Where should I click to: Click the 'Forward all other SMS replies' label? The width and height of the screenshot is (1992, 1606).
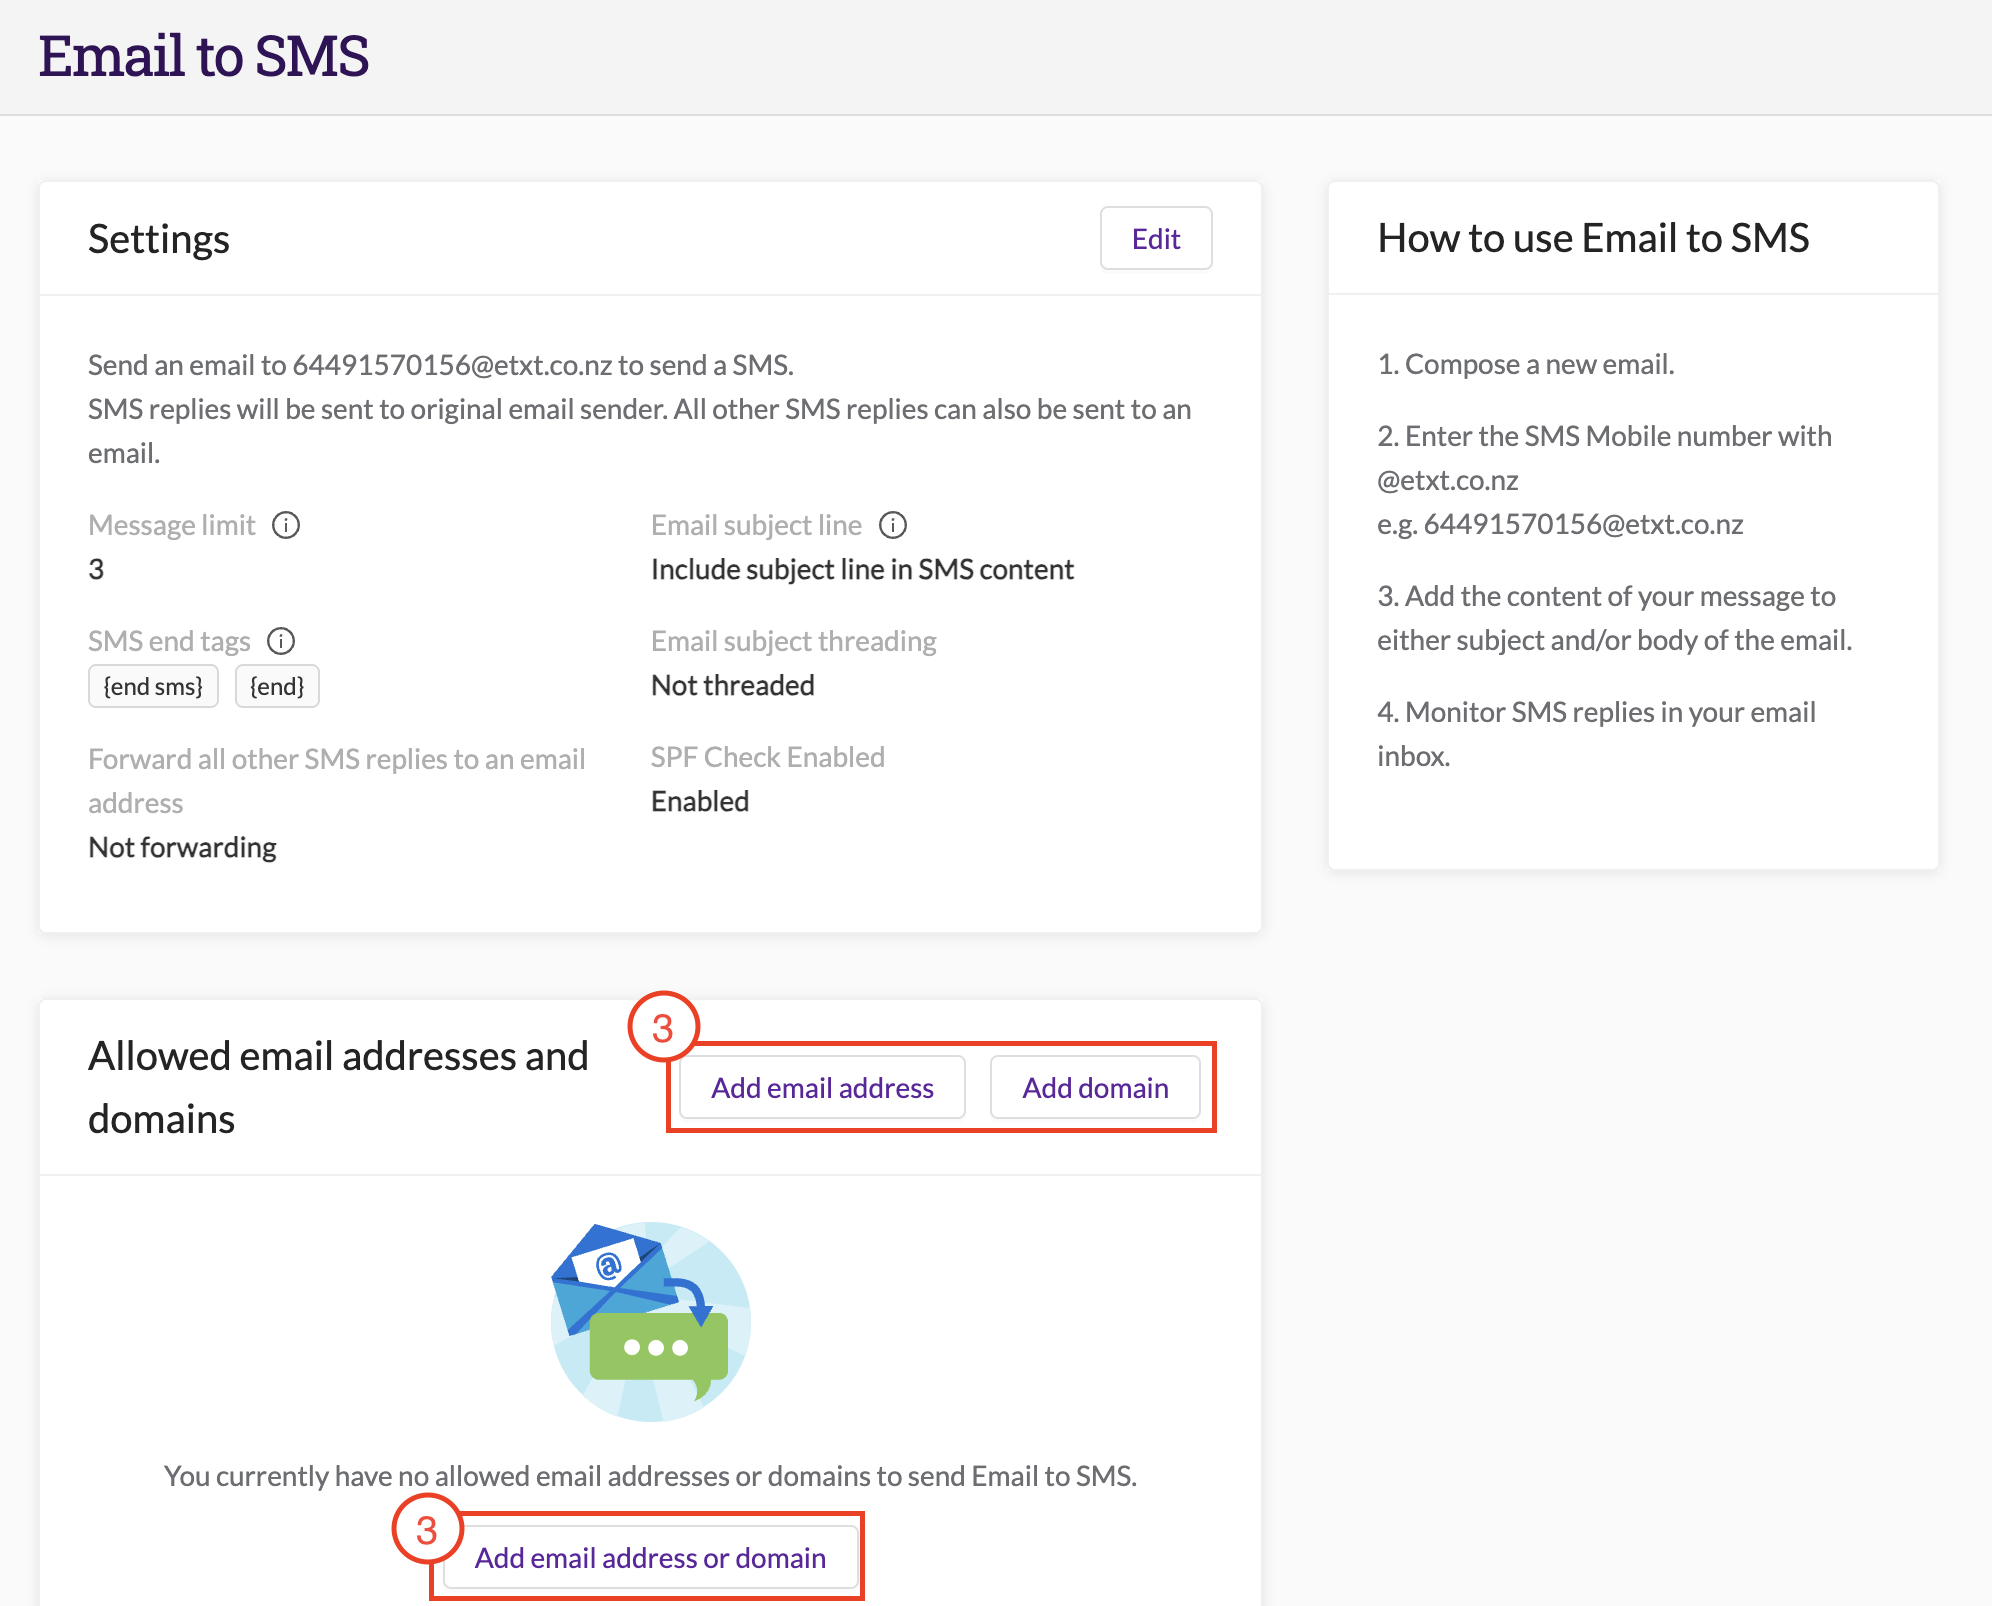point(337,781)
